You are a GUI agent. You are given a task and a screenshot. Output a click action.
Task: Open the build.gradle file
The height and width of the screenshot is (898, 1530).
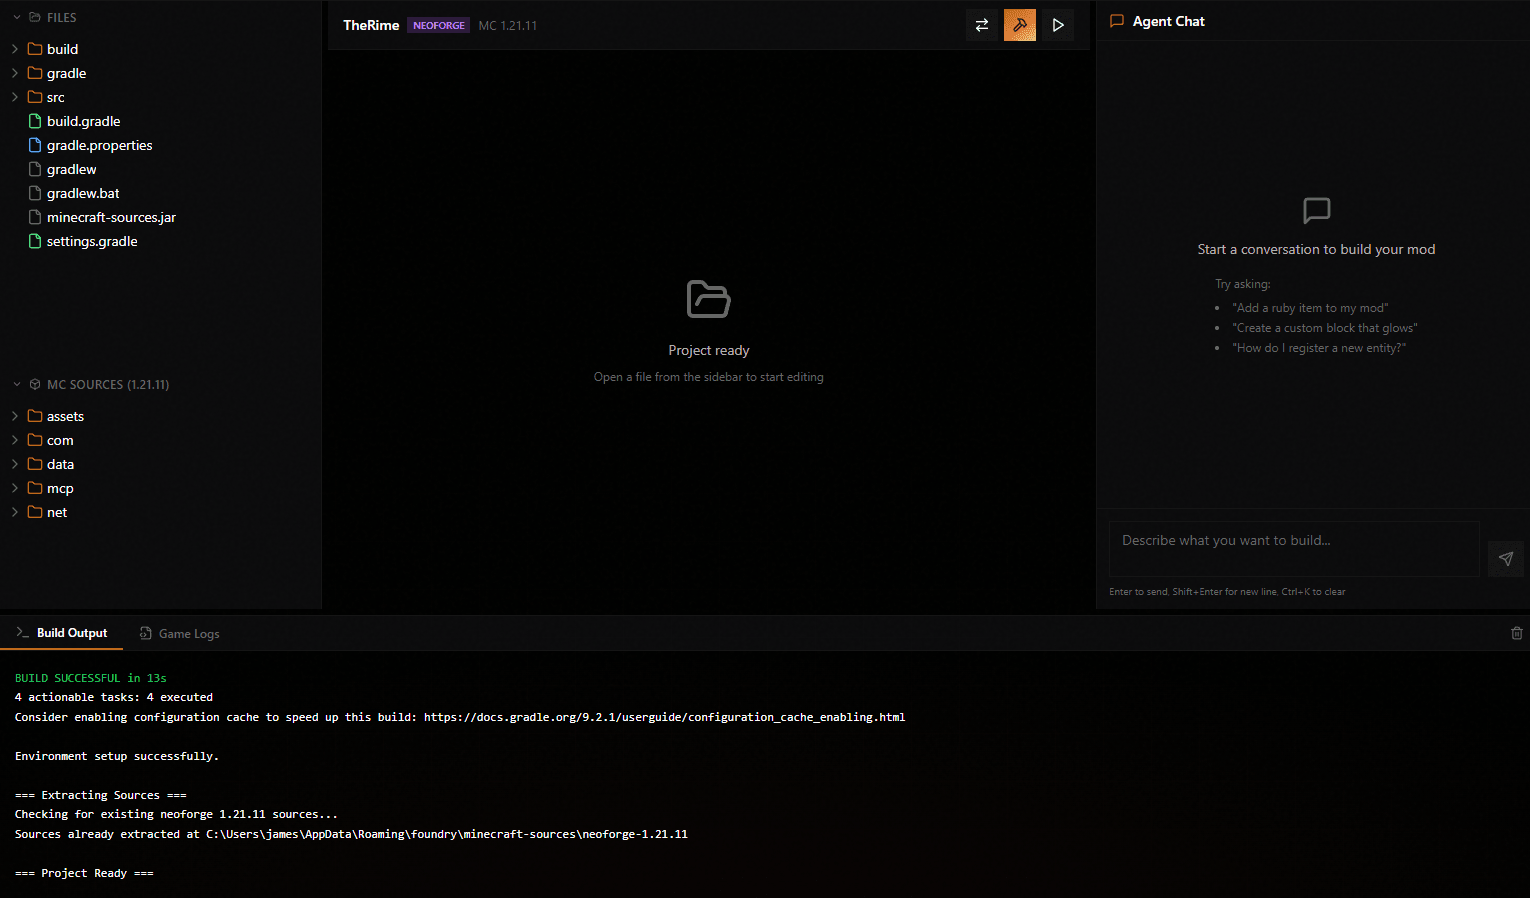point(83,121)
